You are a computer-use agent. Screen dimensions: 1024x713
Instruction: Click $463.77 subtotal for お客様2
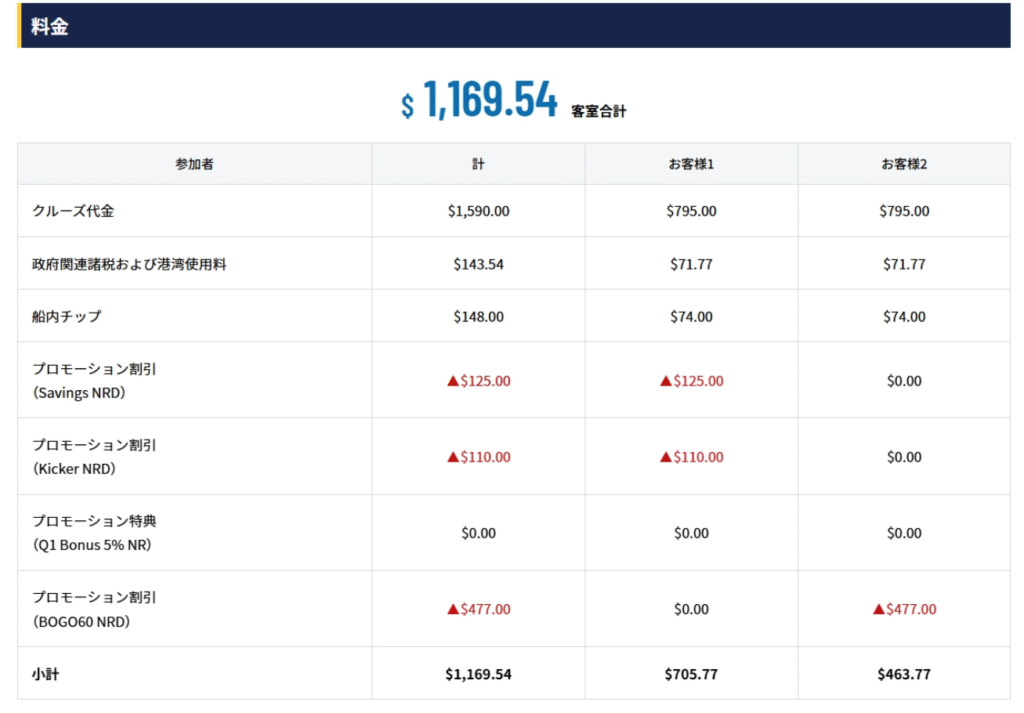[x=904, y=674]
